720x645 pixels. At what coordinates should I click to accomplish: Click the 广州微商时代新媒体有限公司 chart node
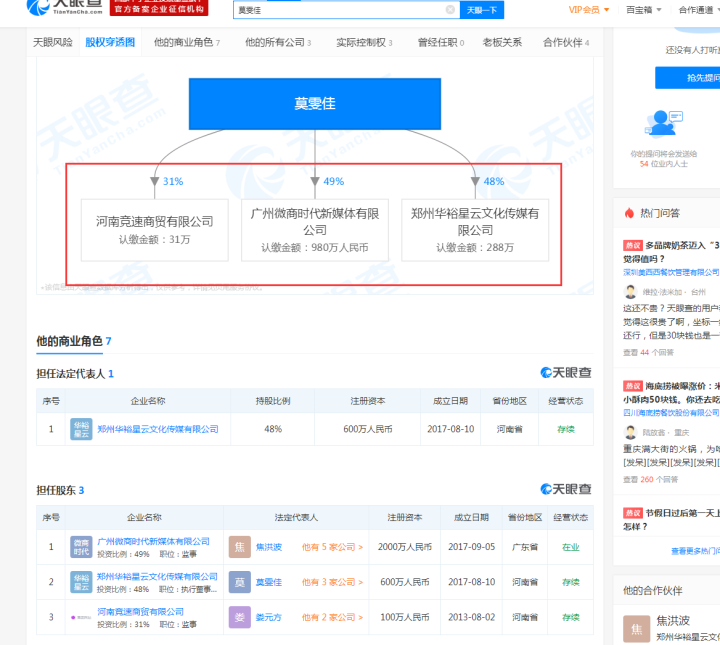point(315,230)
